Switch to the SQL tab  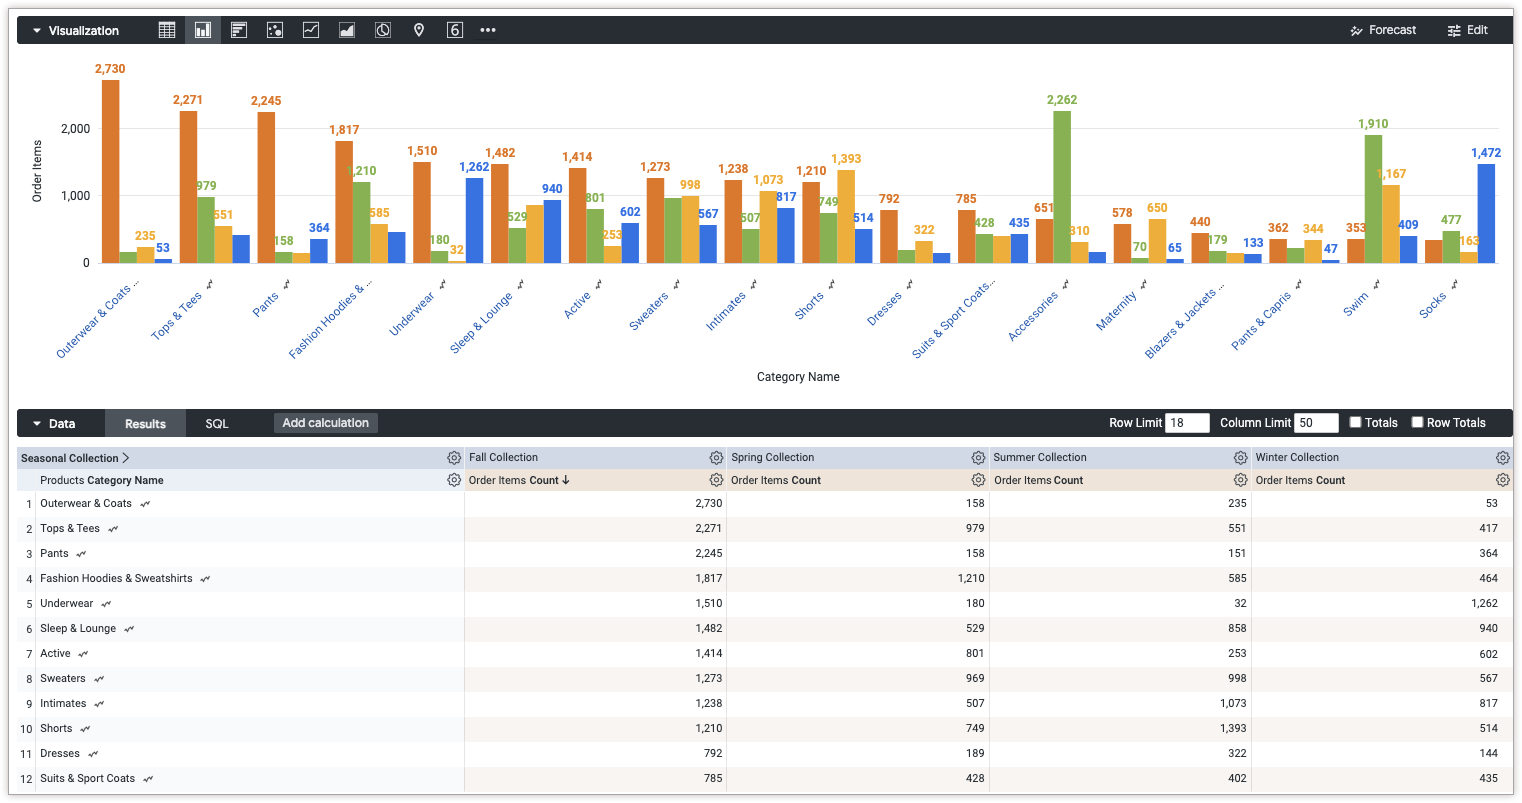pos(216,422)
